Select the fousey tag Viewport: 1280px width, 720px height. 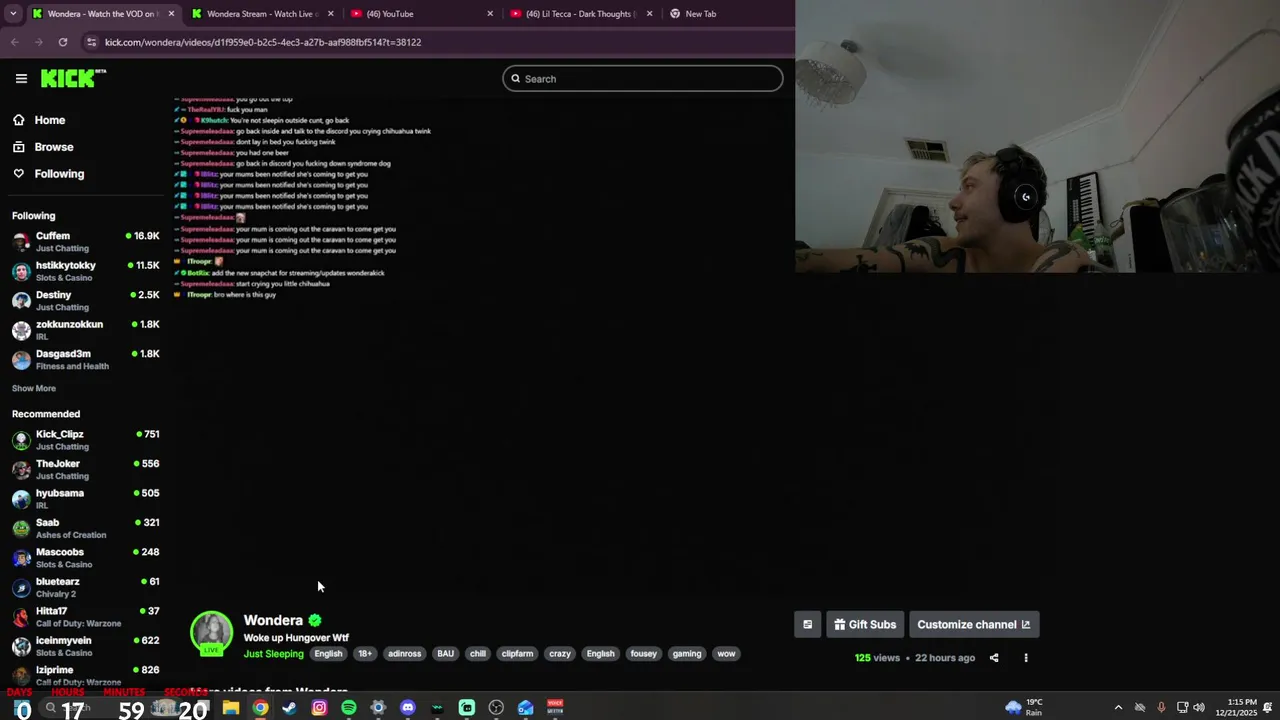[x=644, y=654]
